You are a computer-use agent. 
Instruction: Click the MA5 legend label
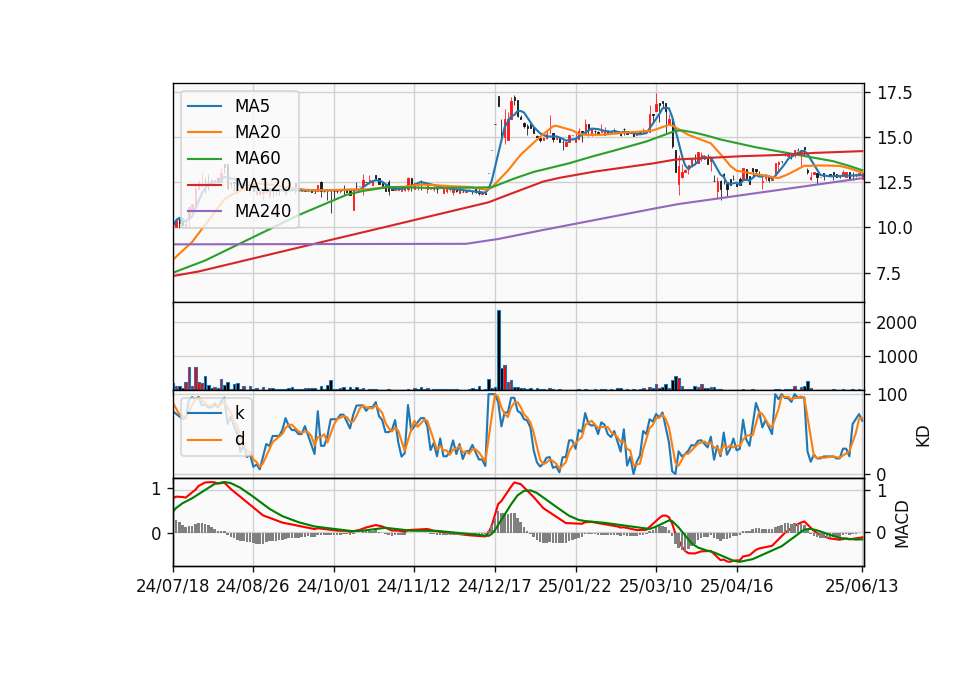tap(252, 106)
